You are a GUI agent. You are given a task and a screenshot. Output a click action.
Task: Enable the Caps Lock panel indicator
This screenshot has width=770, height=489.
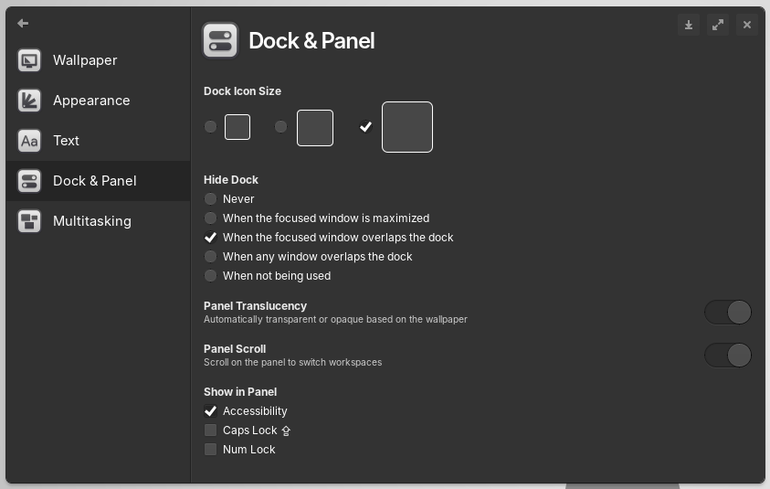pos(211,430)
